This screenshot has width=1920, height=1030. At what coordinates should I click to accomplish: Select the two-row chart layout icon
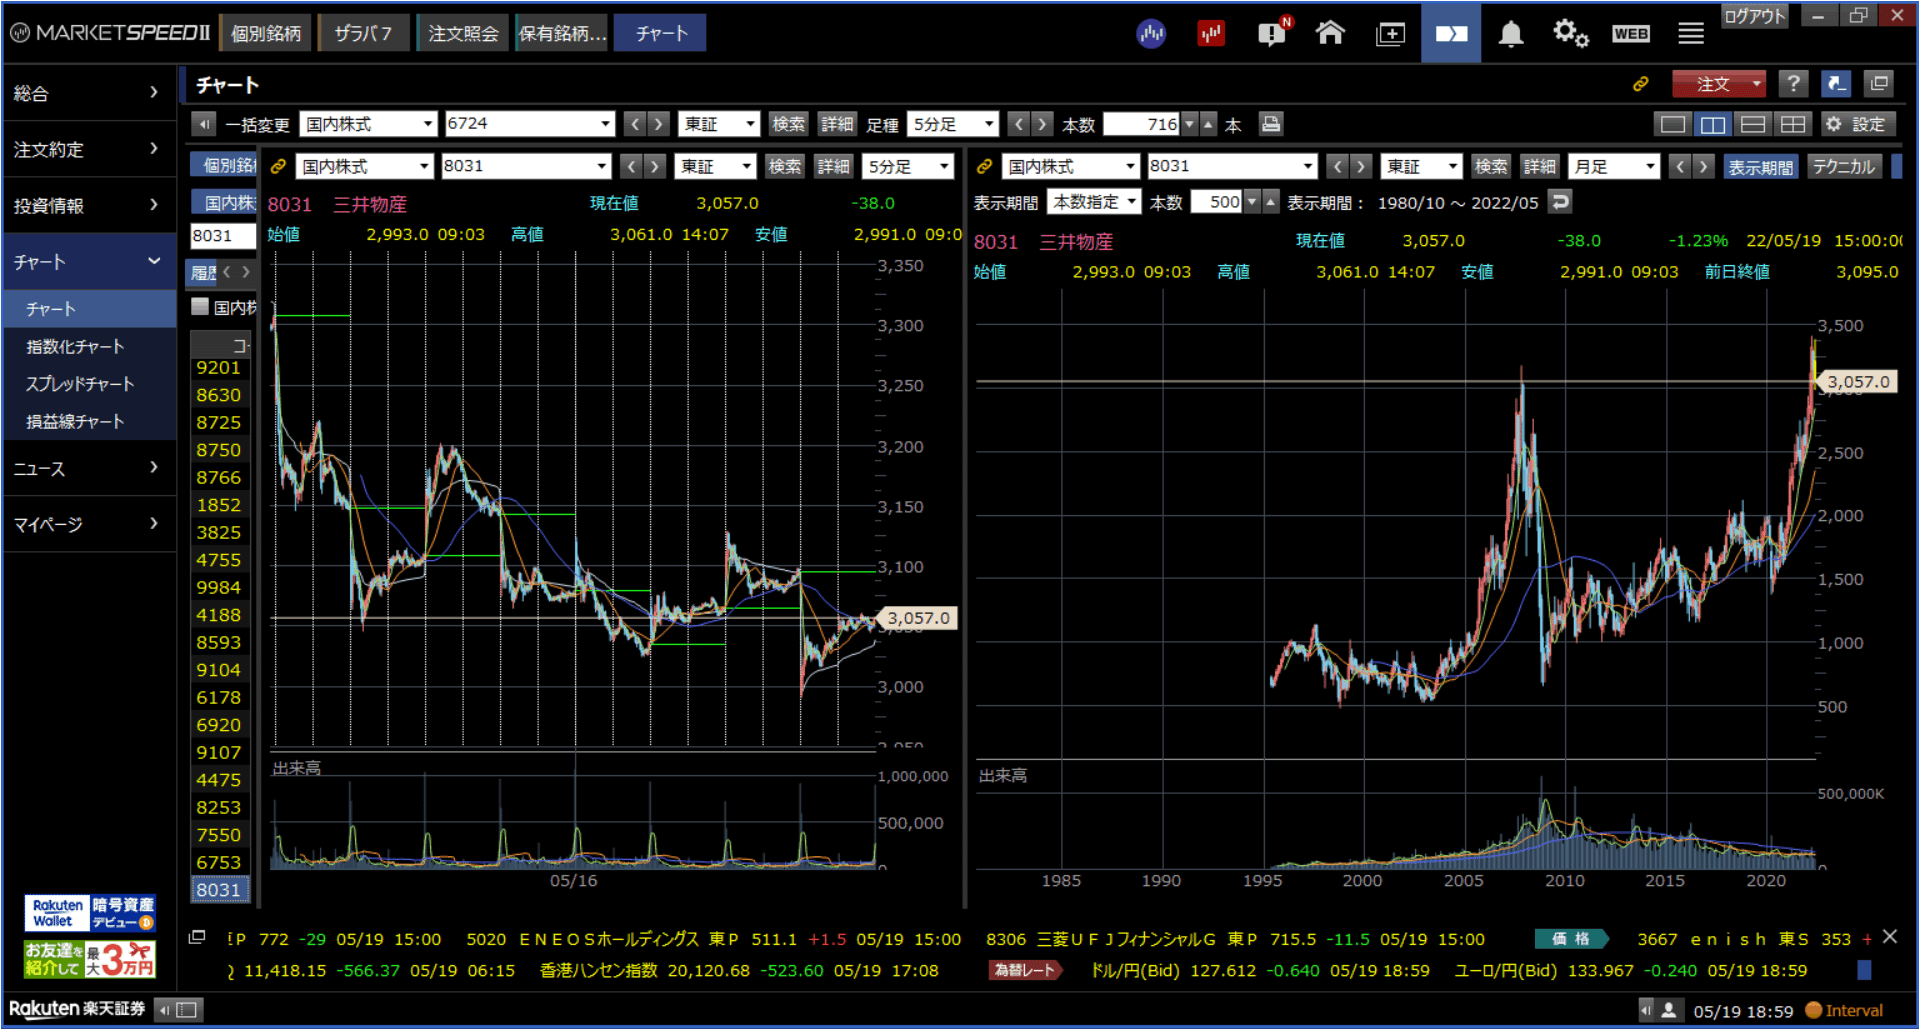1753,124
